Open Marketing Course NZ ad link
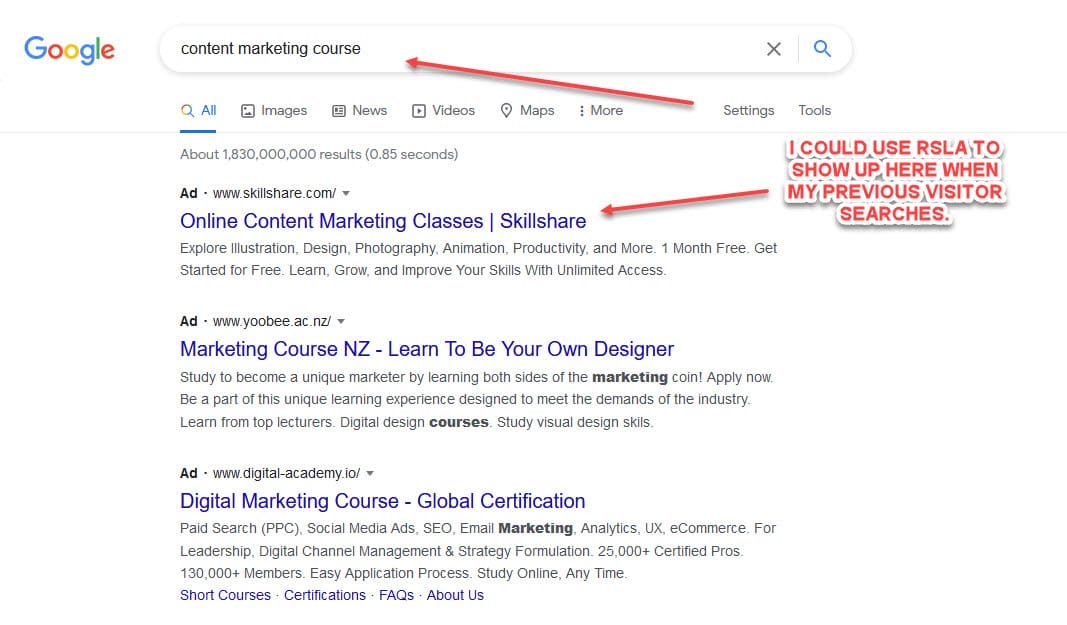Viewport: 1067px width, 625px height. pyautogui.click(x=427, y=349)
